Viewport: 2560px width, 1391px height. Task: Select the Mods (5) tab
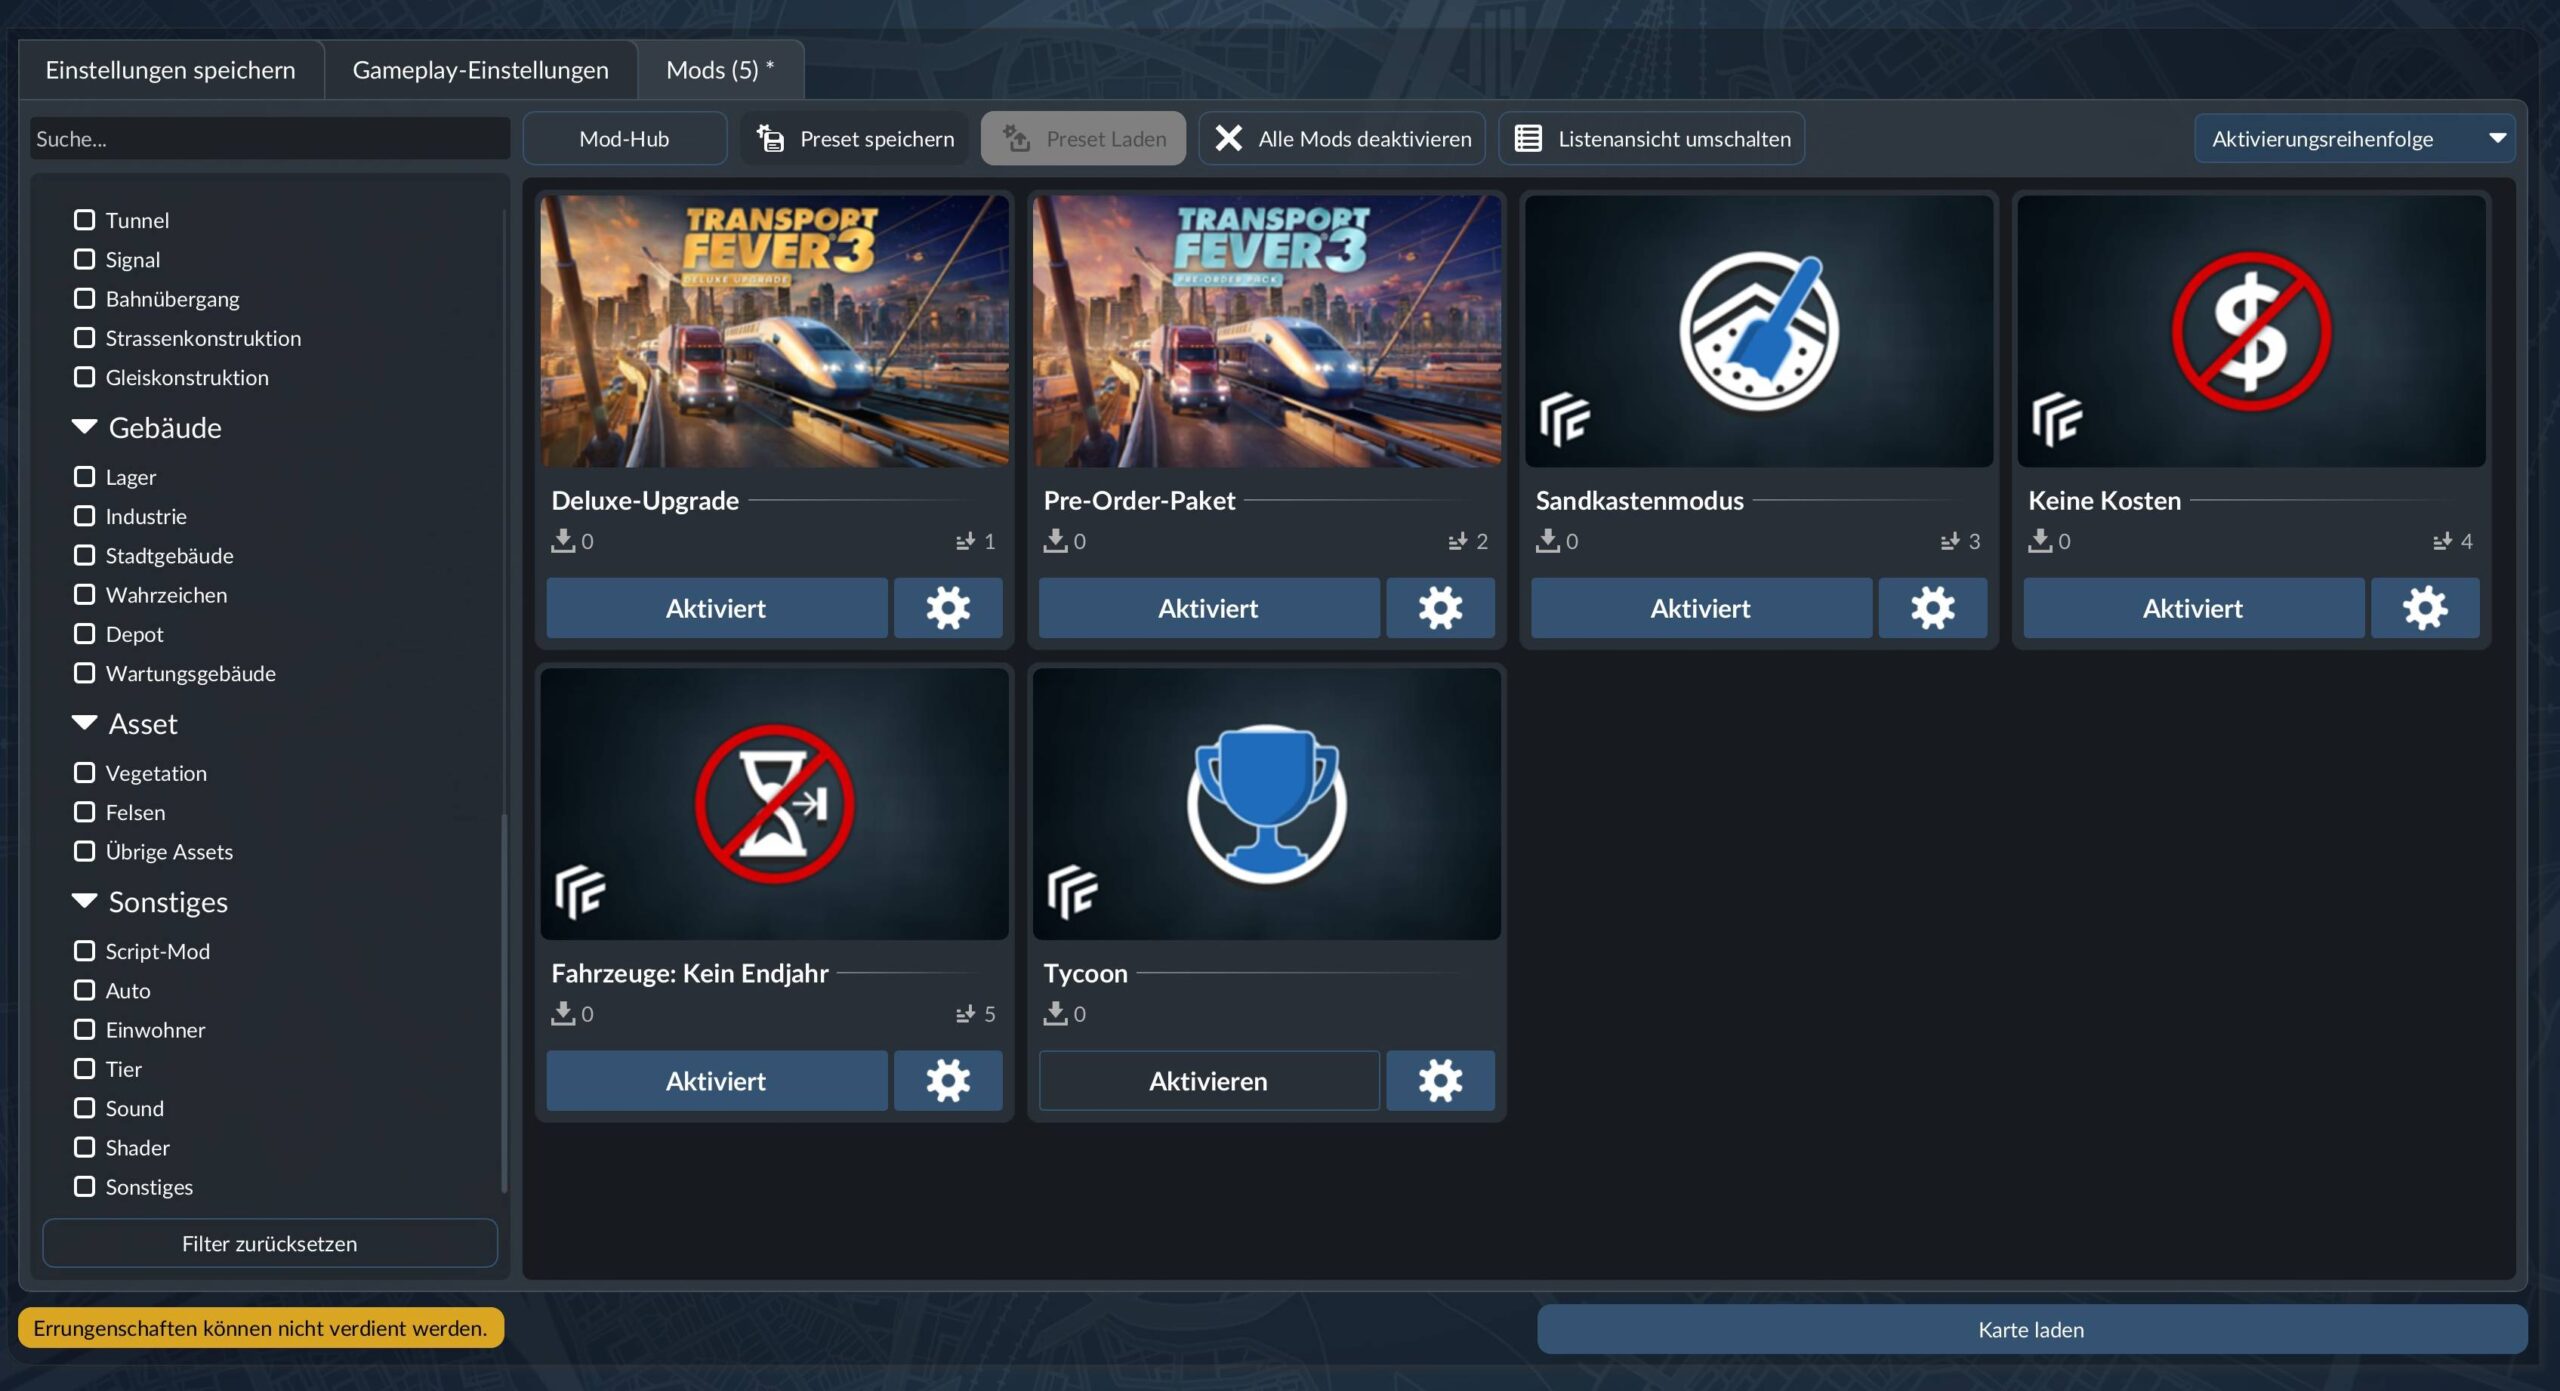[x=720, y=70]
